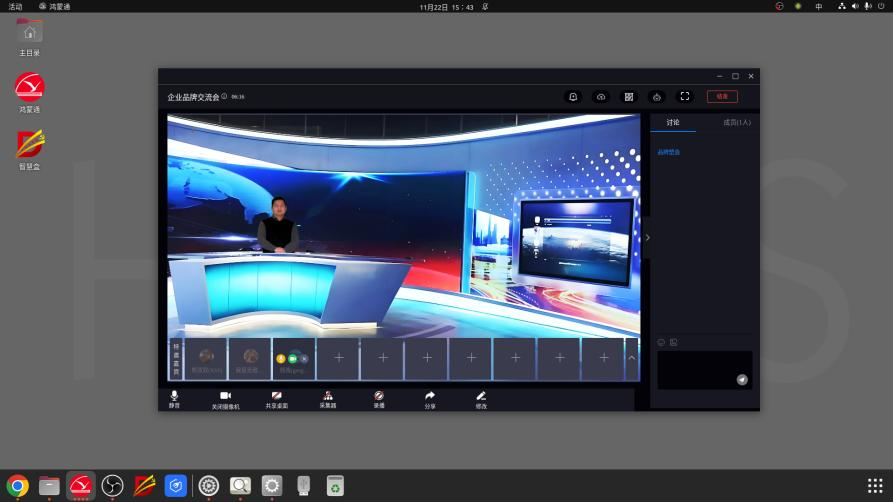This screenshot has width=893, height=502.
Task: Remove guest with gray X icon on tile
Action: 304,358
